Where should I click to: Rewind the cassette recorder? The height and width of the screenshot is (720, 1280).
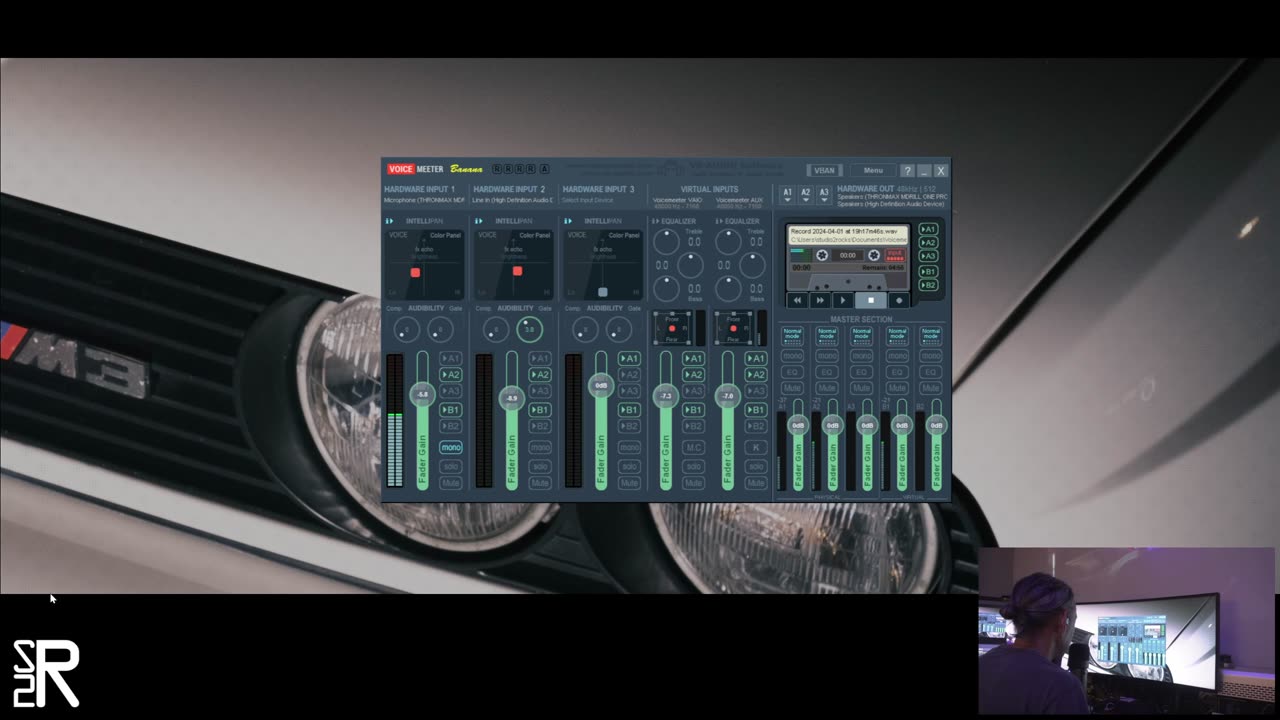(x=797, y=300)
